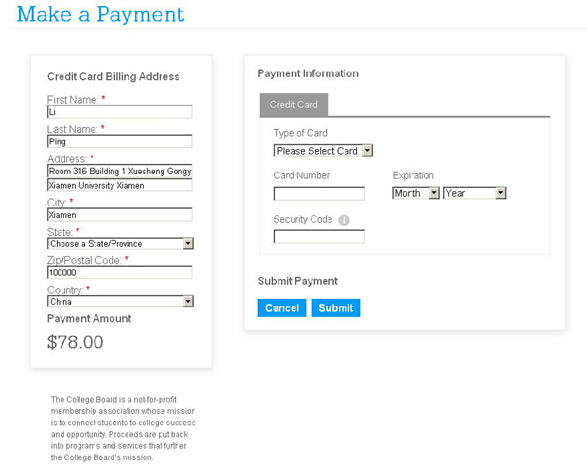Viewport: 587px width, 473px height.
Task: Click the first Address line field
Action: [120, 171]
